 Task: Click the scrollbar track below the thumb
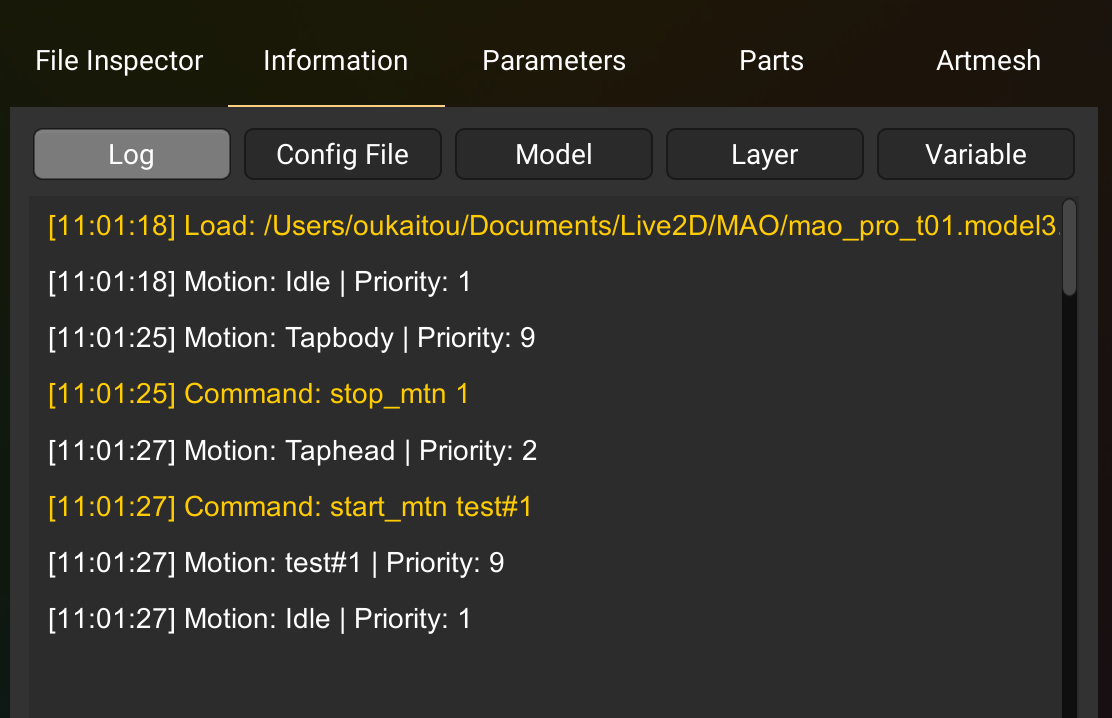pyautogui.click(x=1069, y=500)
